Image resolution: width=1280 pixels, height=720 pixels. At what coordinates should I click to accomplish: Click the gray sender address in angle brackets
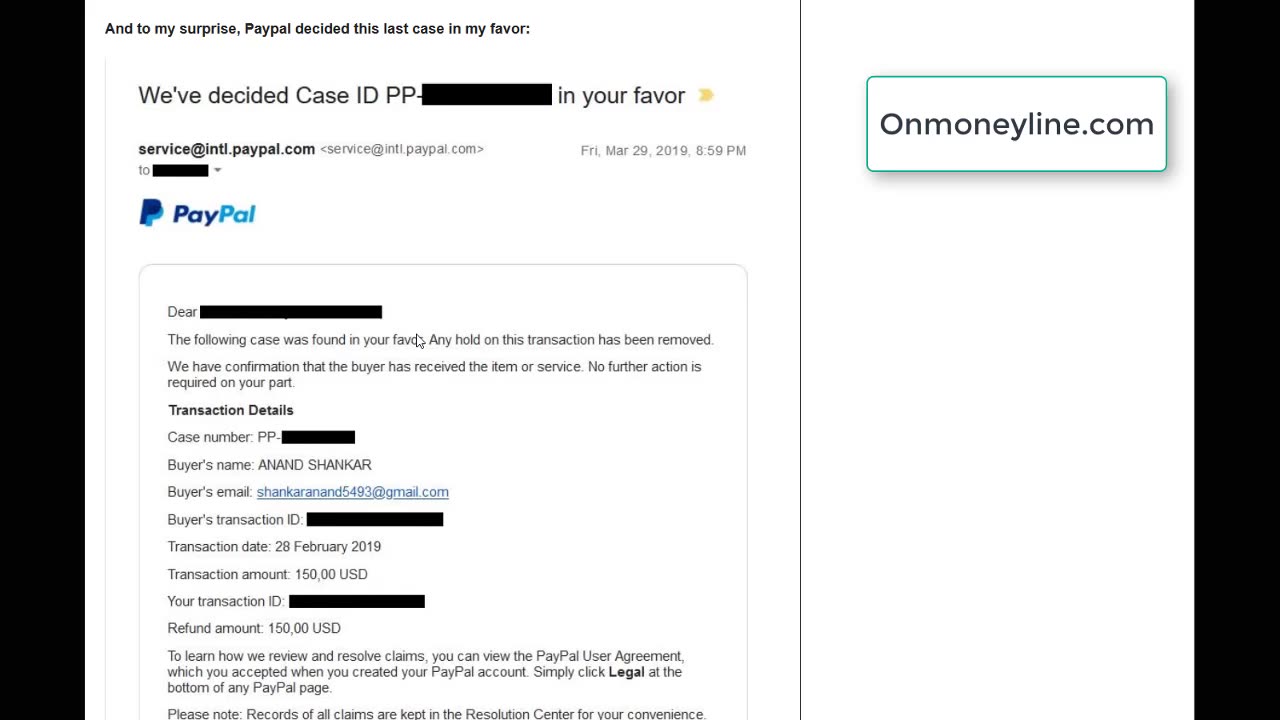[402, 149]
